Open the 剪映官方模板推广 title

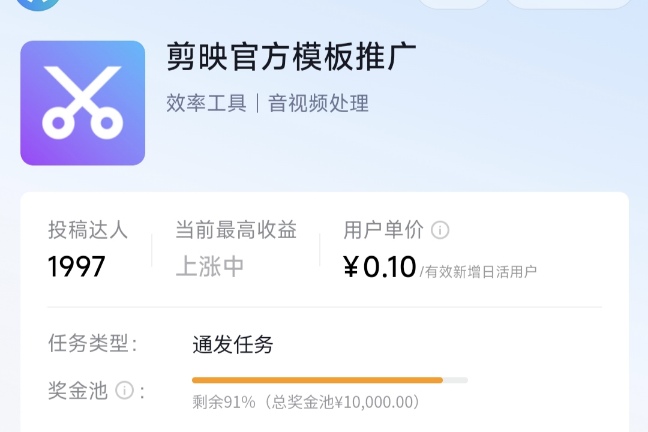pyautogui.click(x=291, y=57)
